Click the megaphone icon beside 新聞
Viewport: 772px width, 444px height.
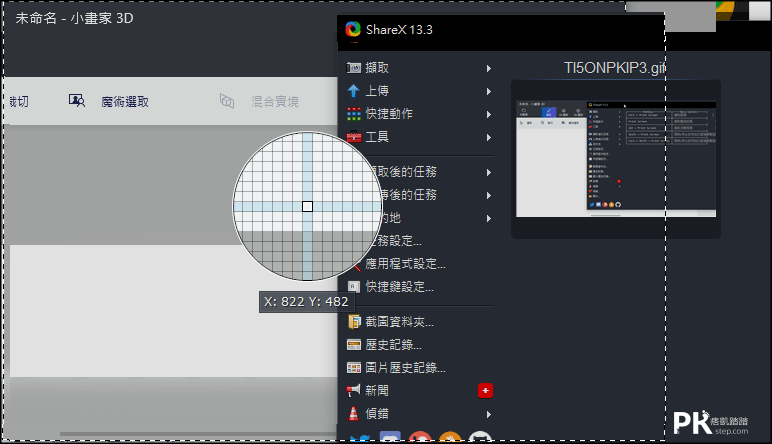point(354,391)
